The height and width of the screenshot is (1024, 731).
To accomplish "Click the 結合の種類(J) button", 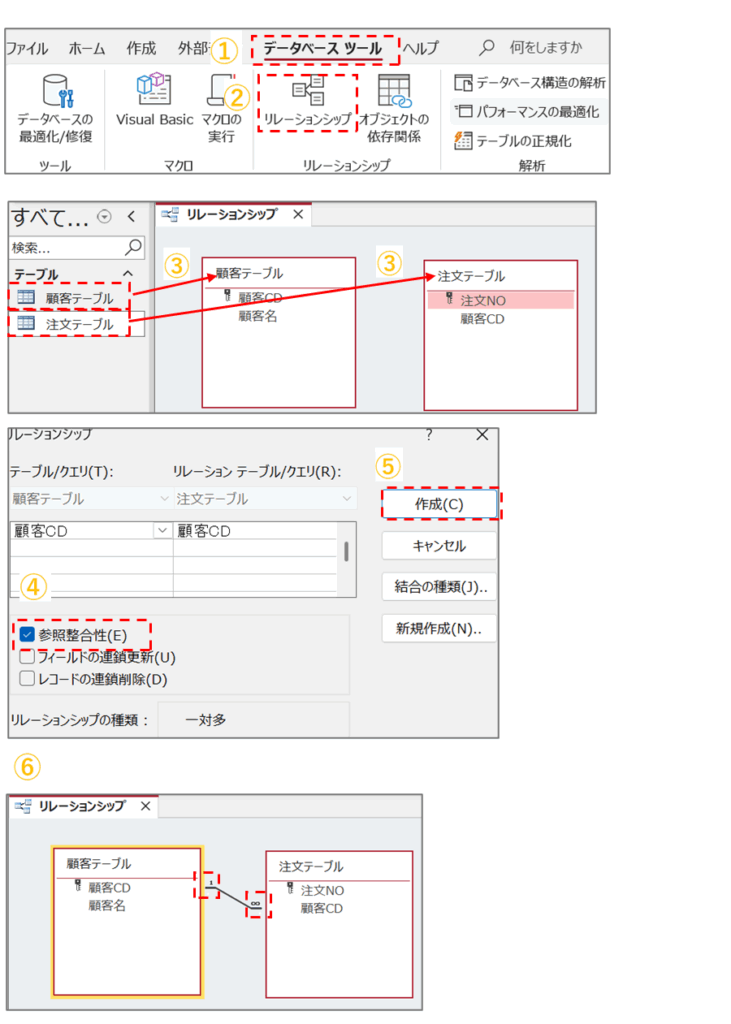I will coord(440,587).
